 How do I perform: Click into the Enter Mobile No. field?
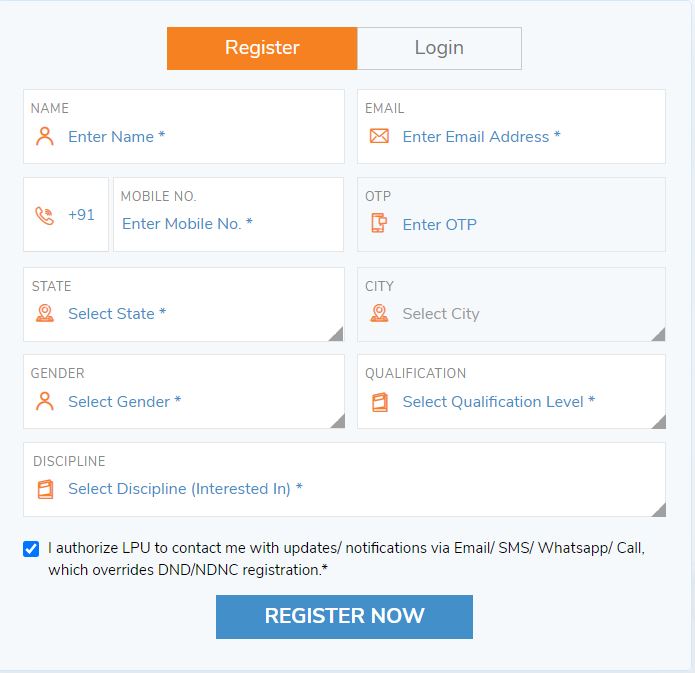click(x=228, y=224)
